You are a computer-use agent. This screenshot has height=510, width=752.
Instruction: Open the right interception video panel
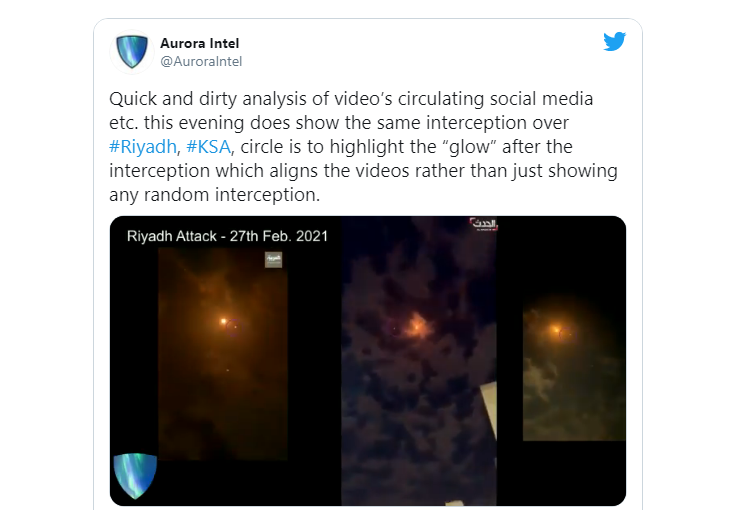574,368
